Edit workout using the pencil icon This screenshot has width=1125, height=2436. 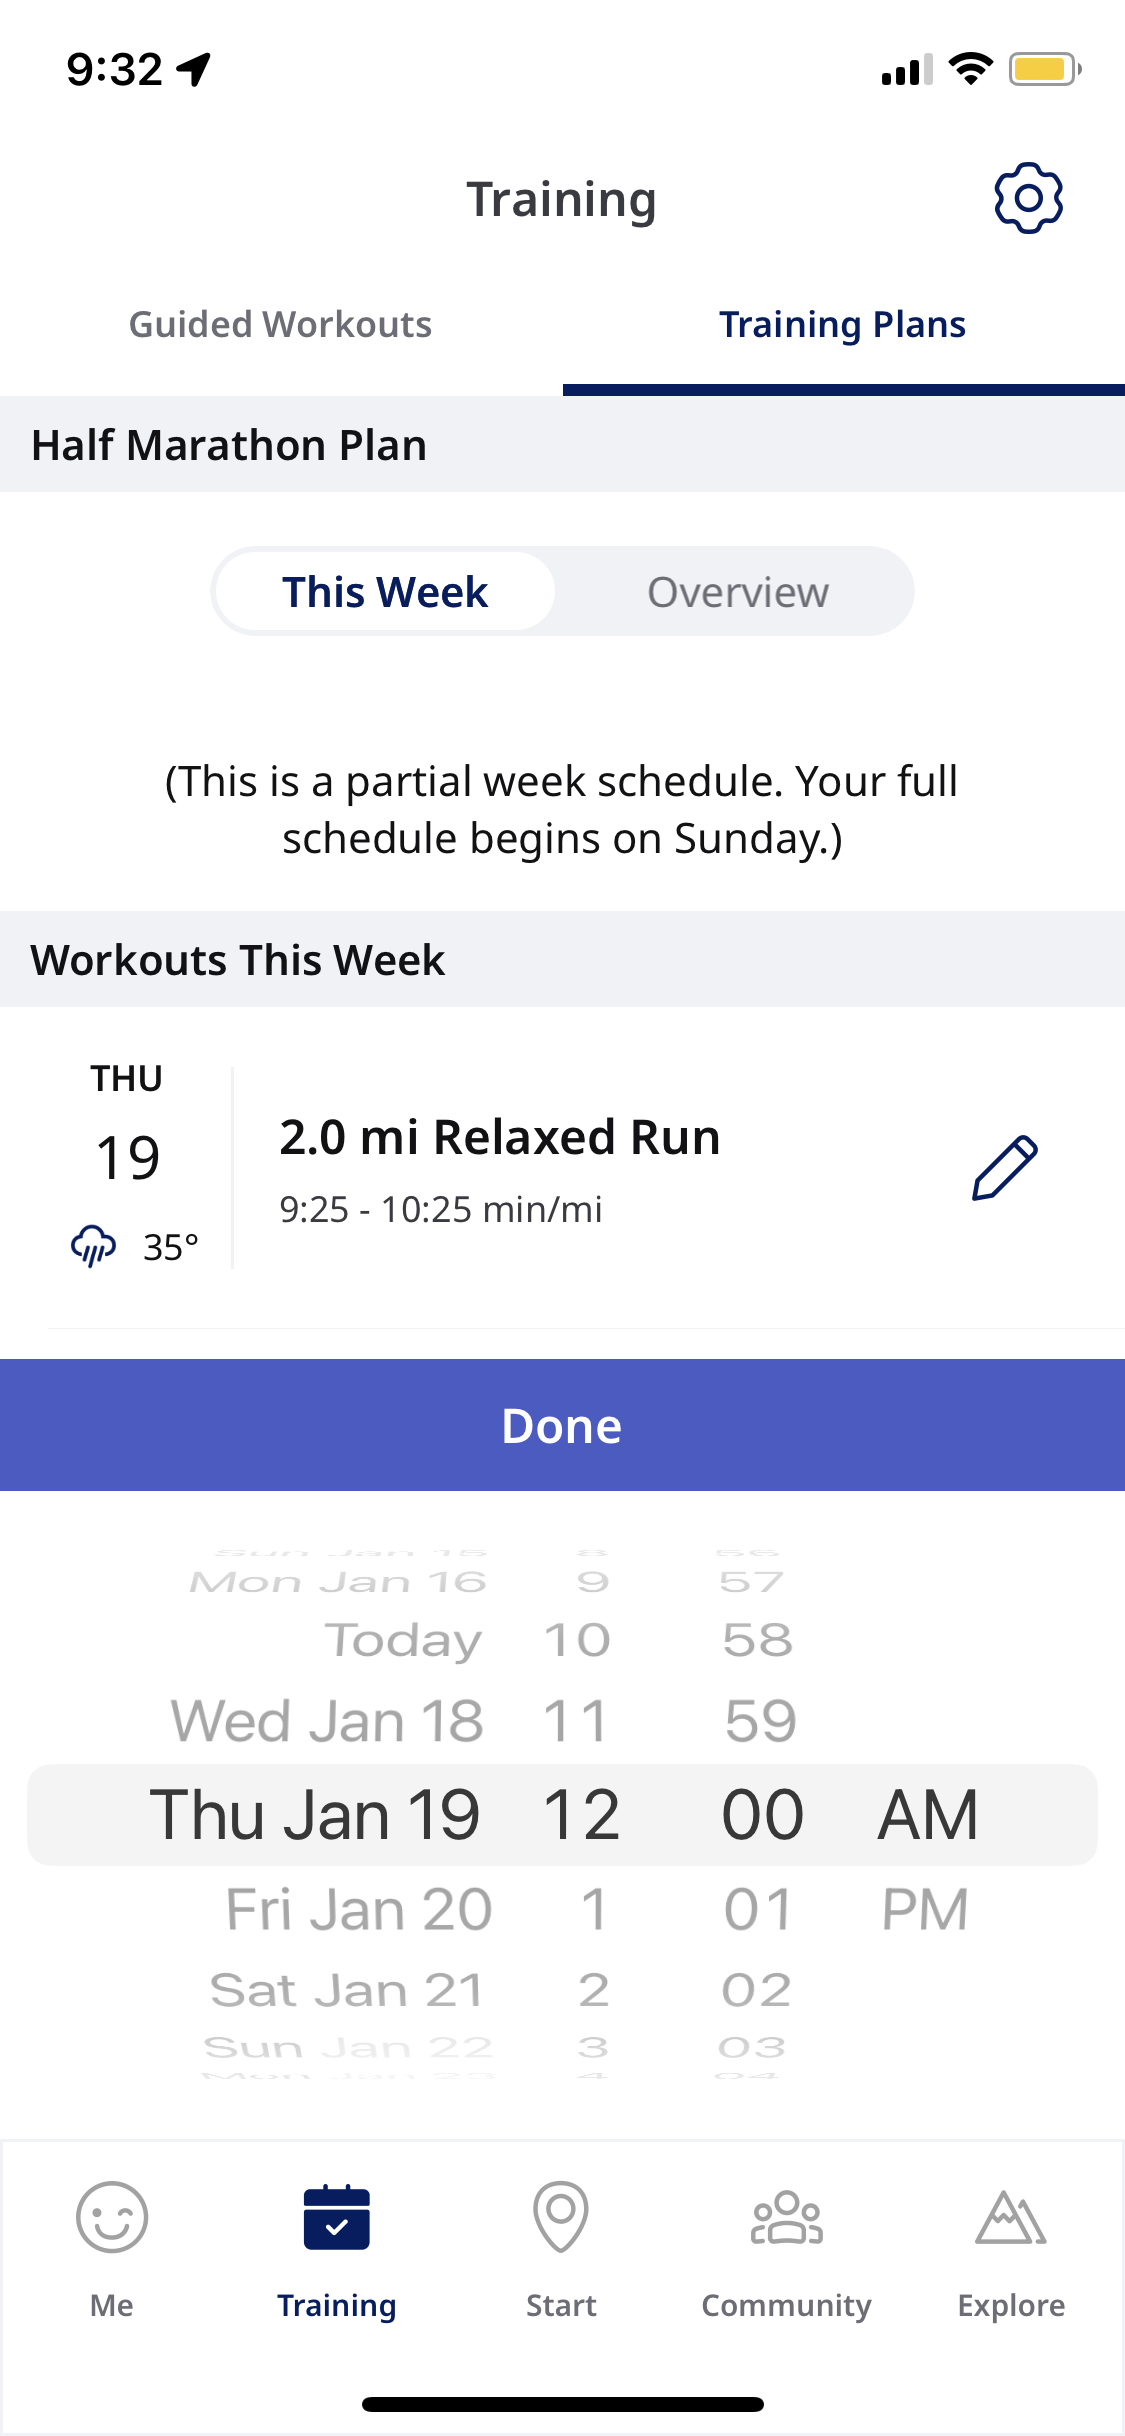click(1004, 1167)
